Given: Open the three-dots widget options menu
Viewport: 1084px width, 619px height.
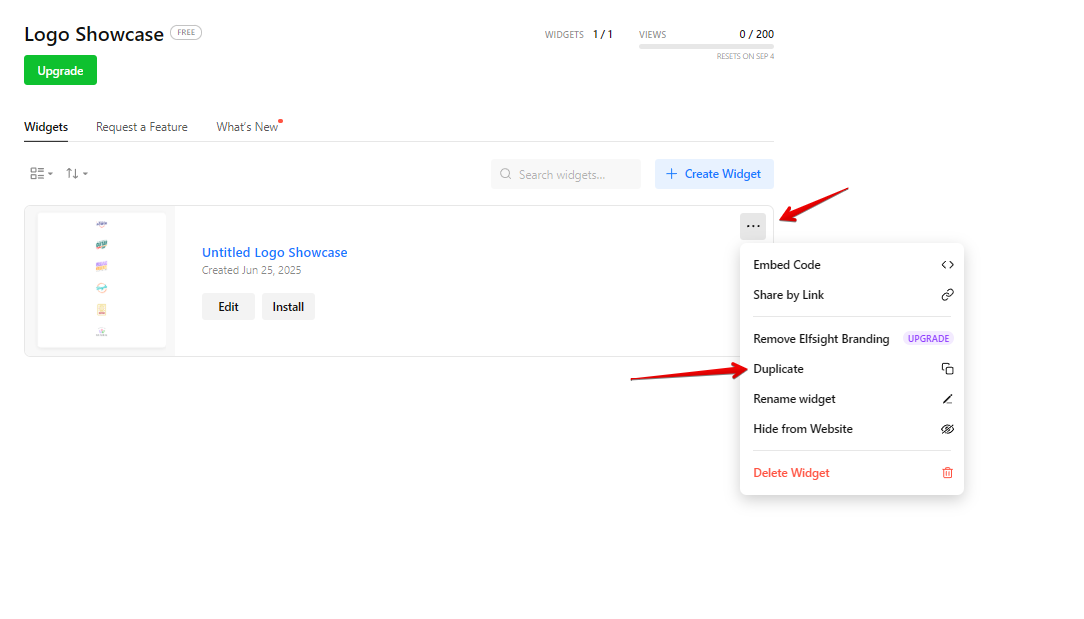Looking at the screenshot, I should coord(753,226).
